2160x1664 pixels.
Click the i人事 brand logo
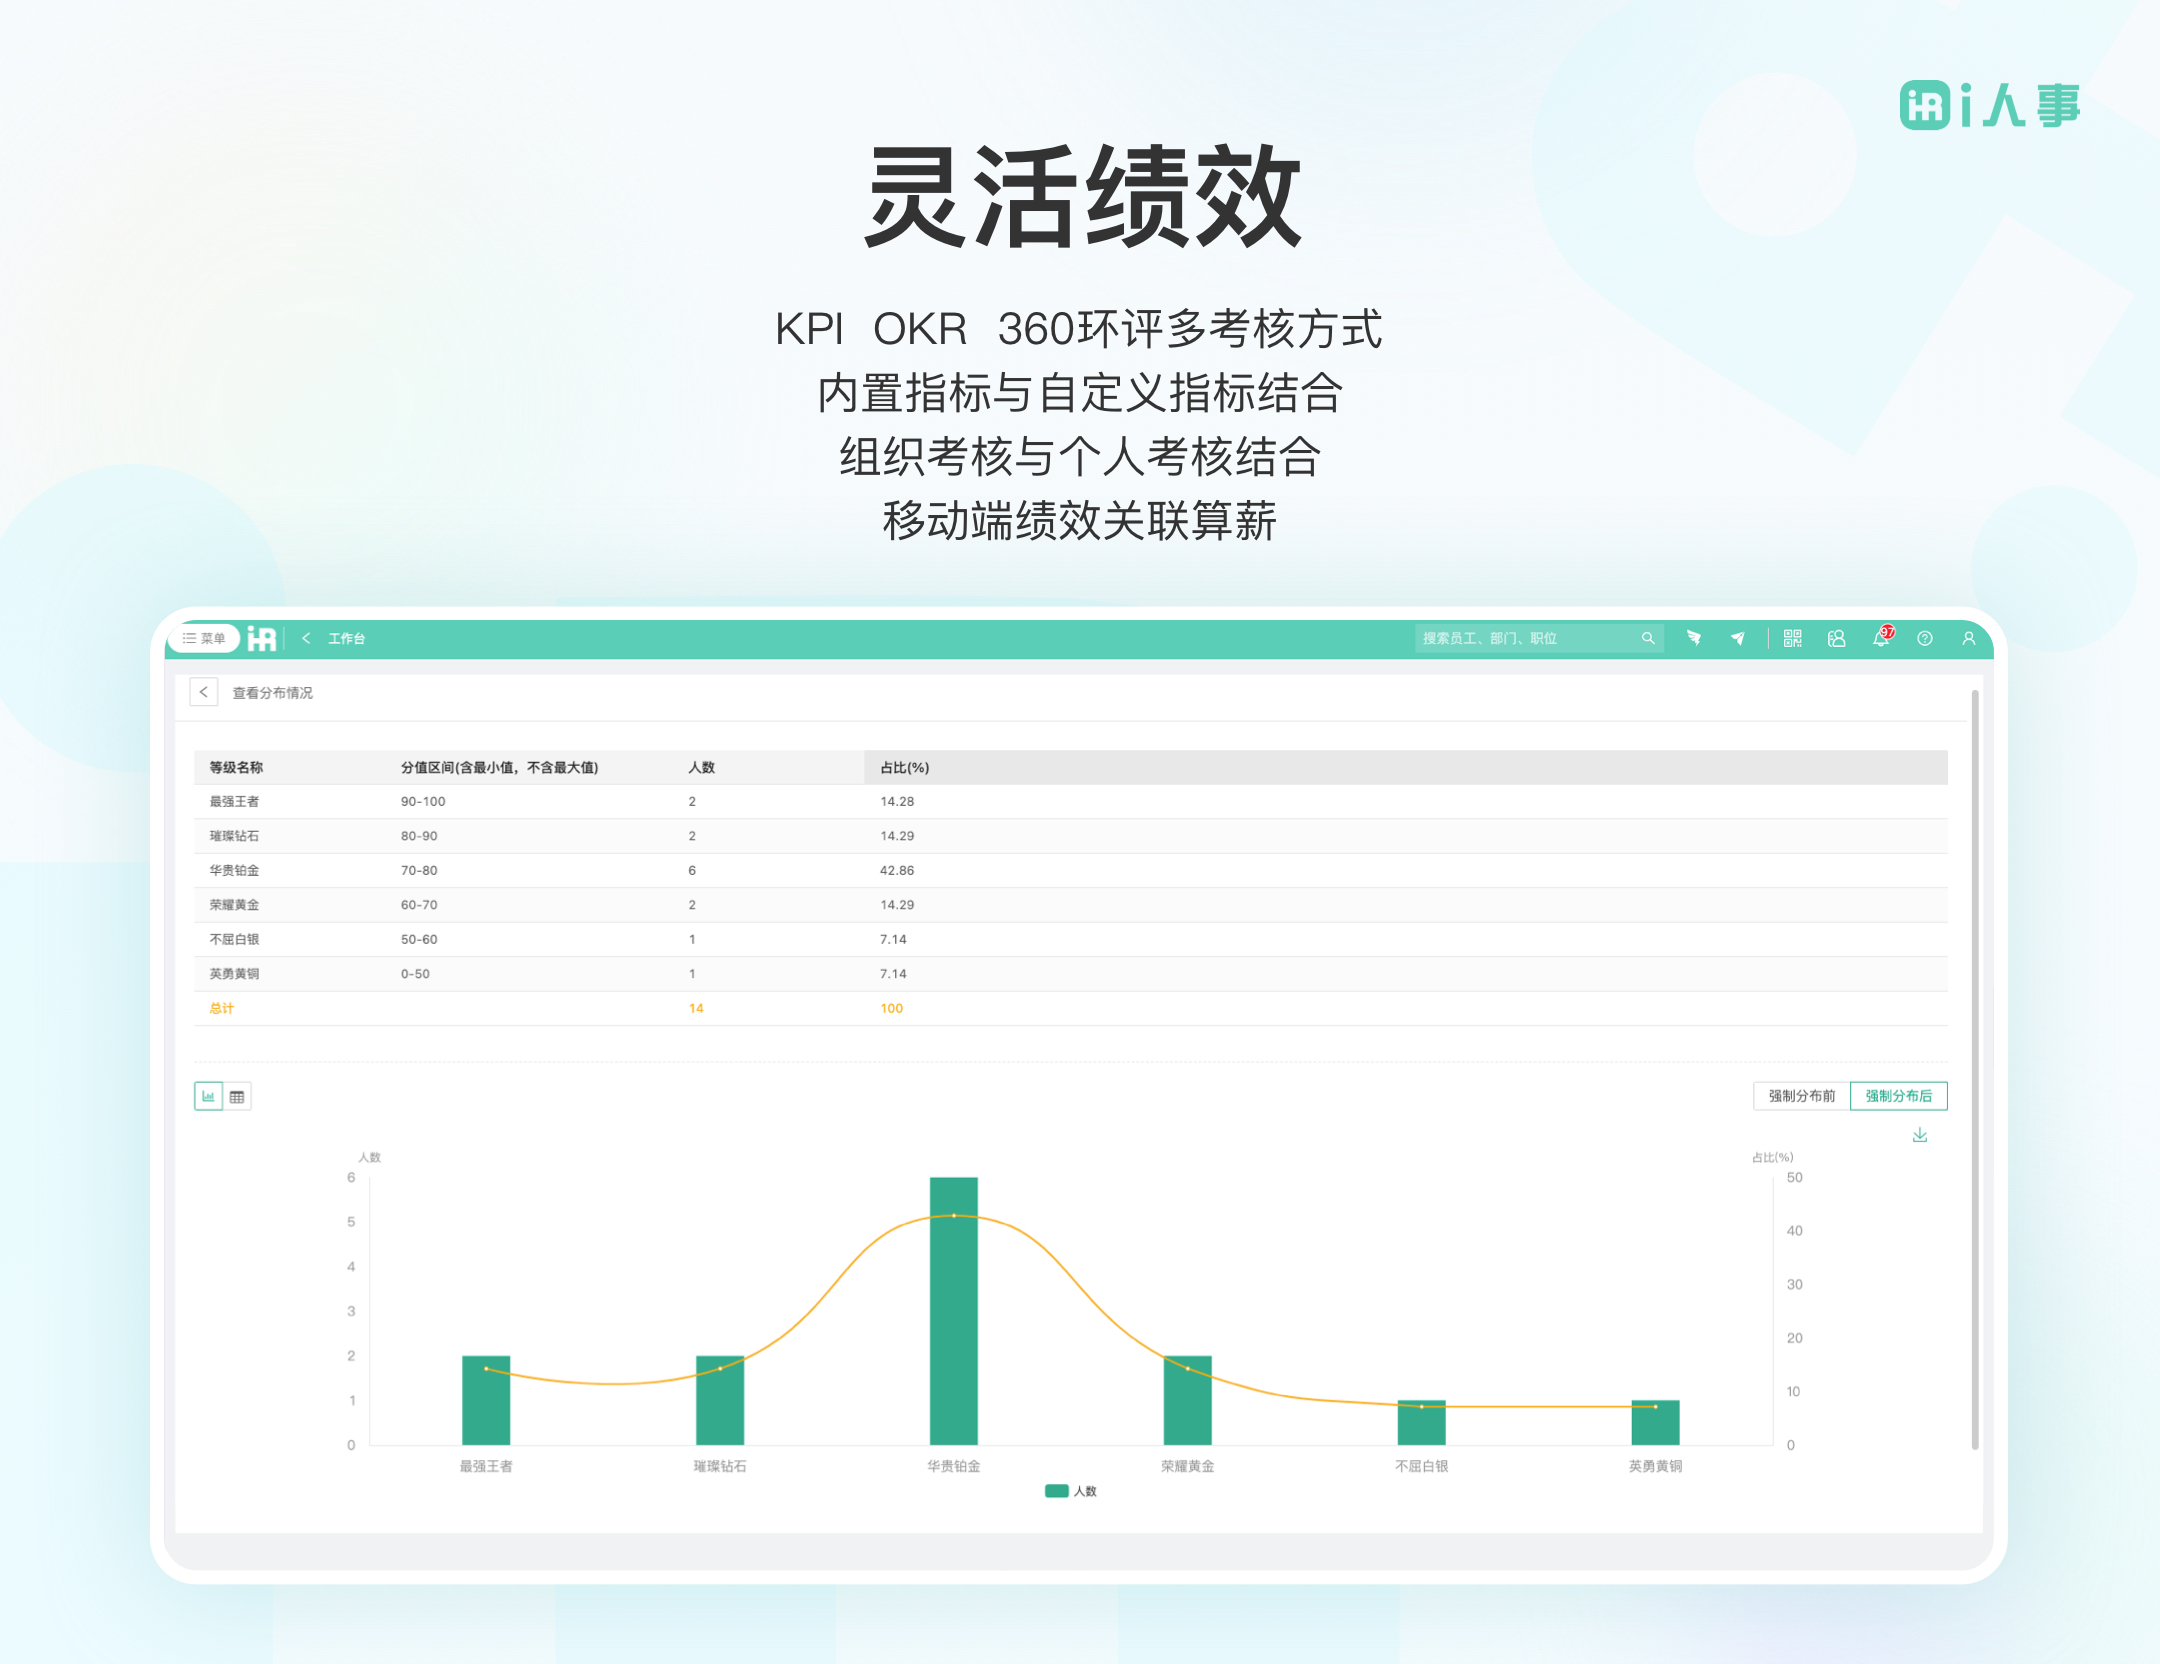tap(1990, 105)
